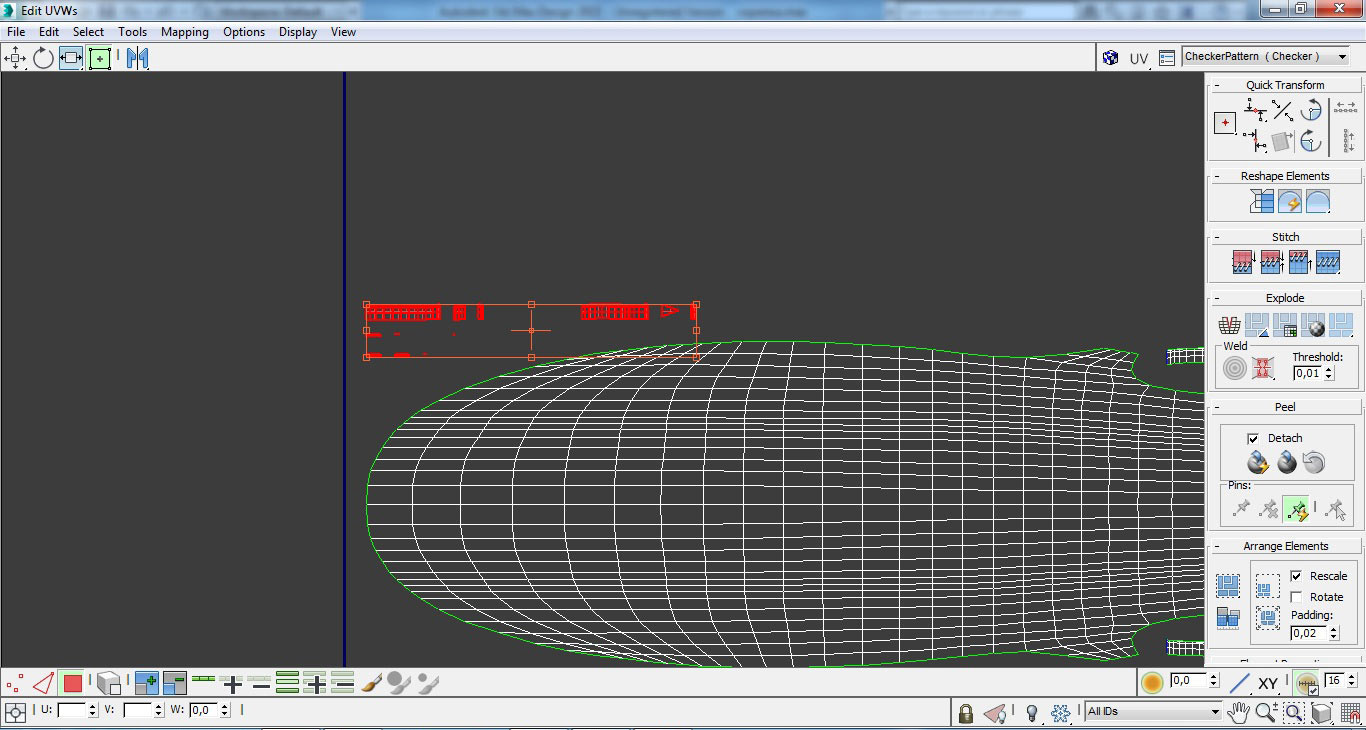Click the lock selection padlock icon
Screen dimensions: 1366x730
click(965, 713)
